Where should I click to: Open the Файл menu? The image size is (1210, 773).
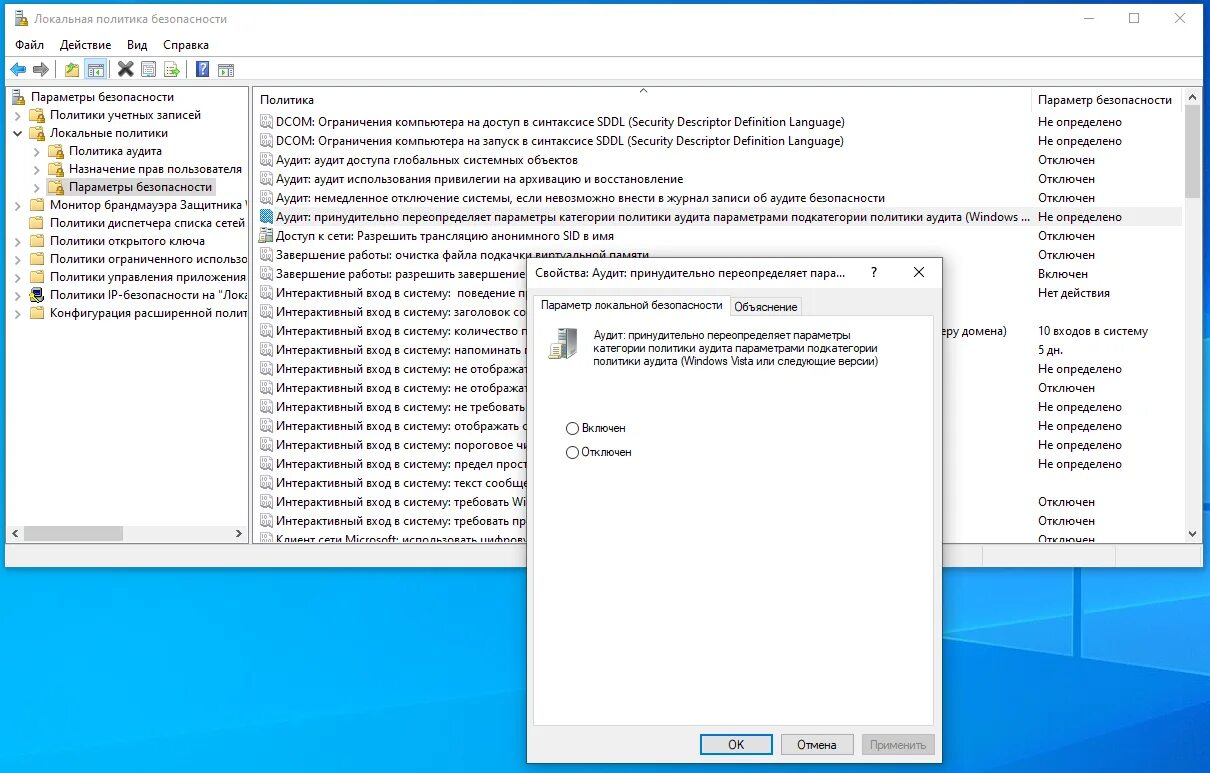(30, 45)
